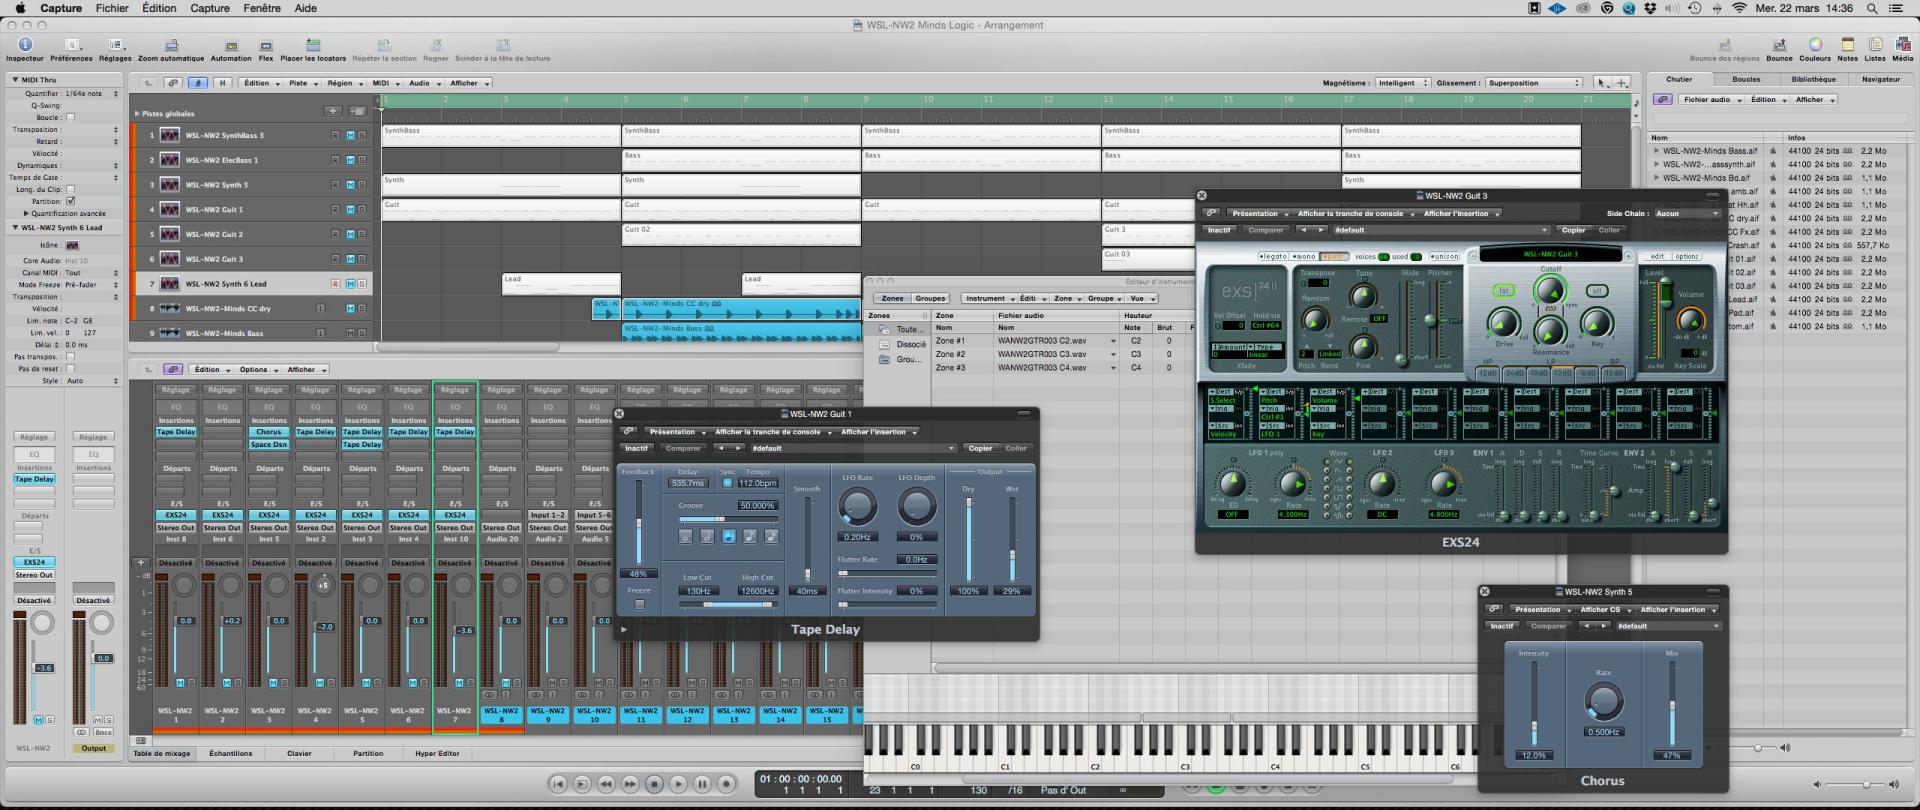
Task: Click the link icon in the Chutier panel
Action: [1662, 99]
